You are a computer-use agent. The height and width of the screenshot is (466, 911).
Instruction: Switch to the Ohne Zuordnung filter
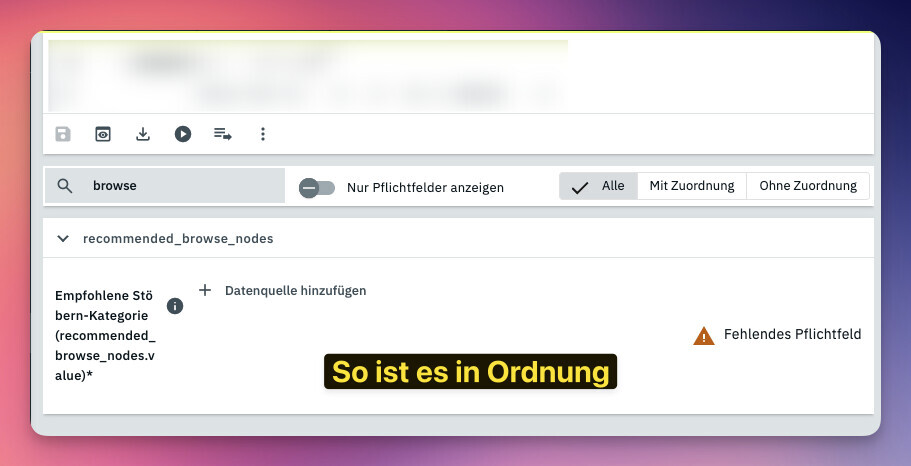click(807, 186)
